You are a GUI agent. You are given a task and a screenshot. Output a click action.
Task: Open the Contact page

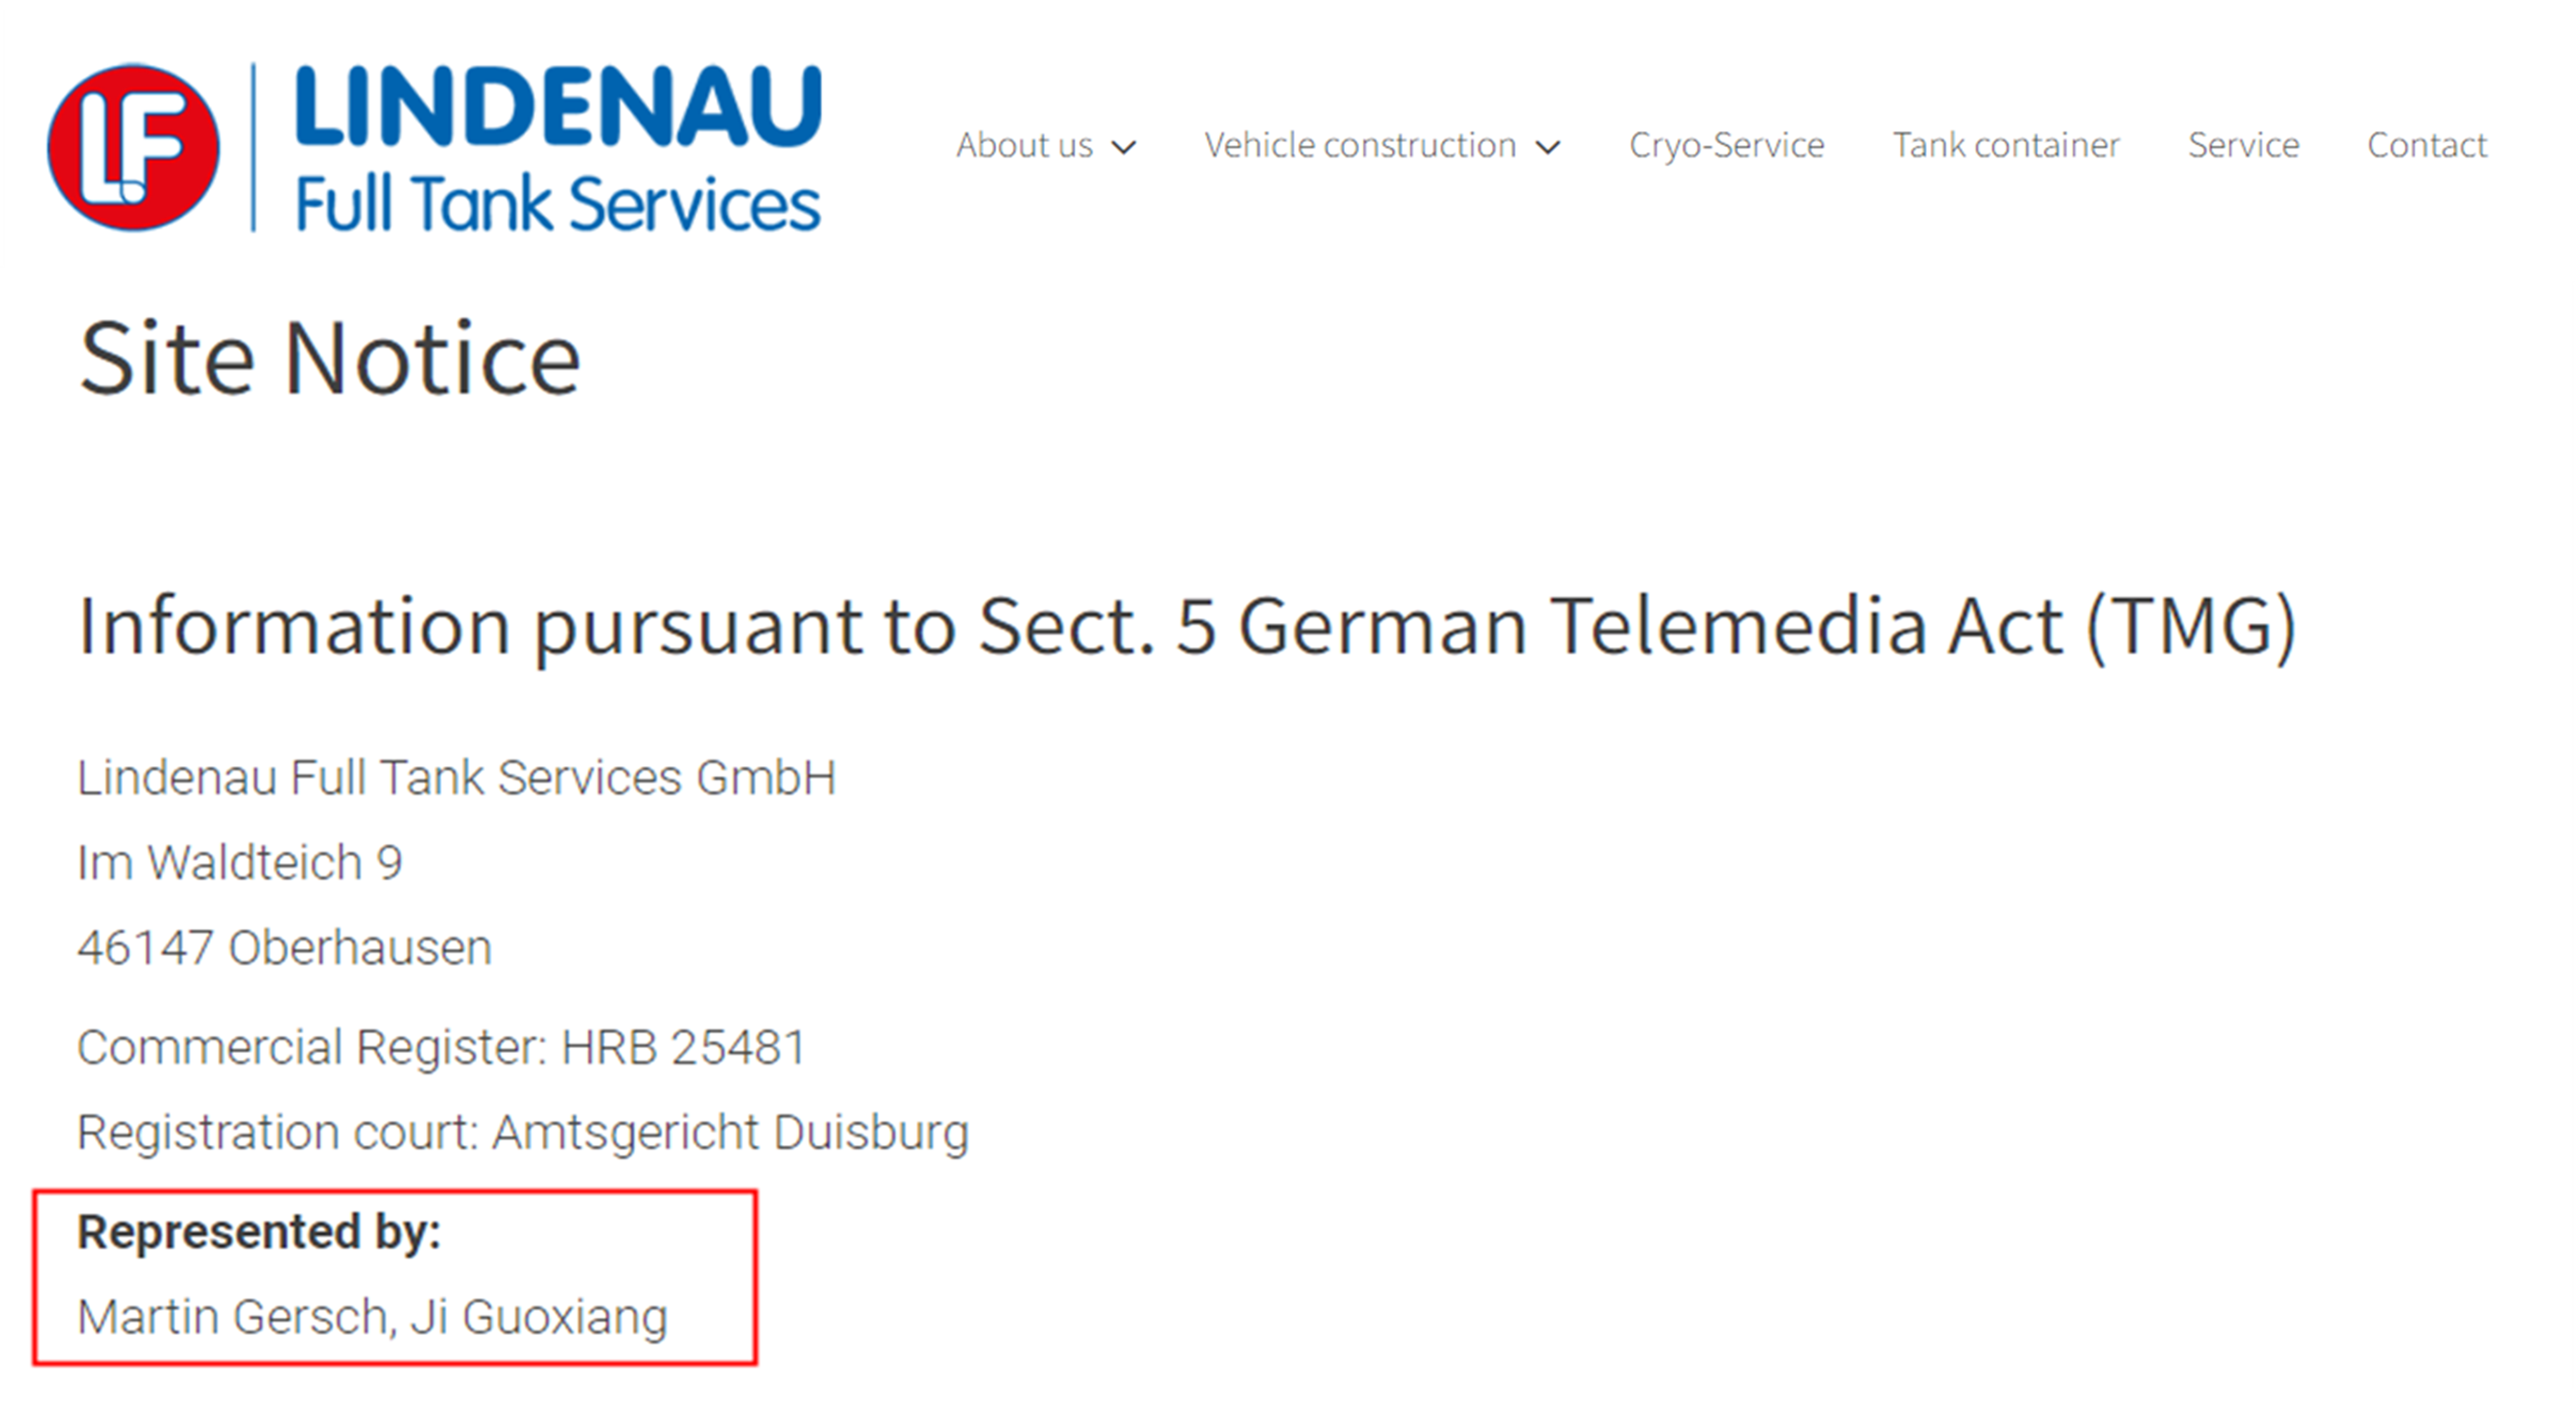click(2427, 146)
